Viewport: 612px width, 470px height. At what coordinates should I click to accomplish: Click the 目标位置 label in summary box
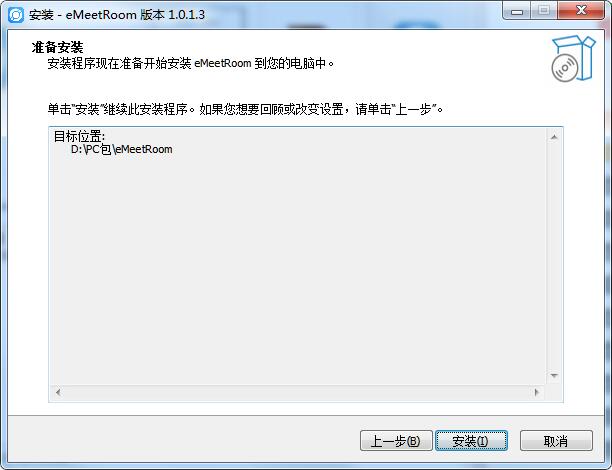[79, 136]
